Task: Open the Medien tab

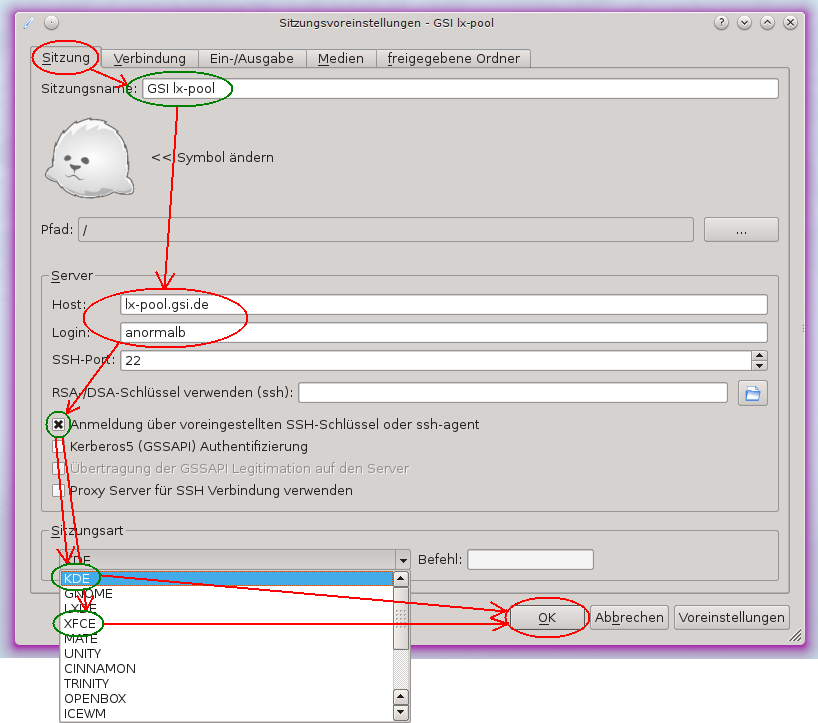Action: 341,58
